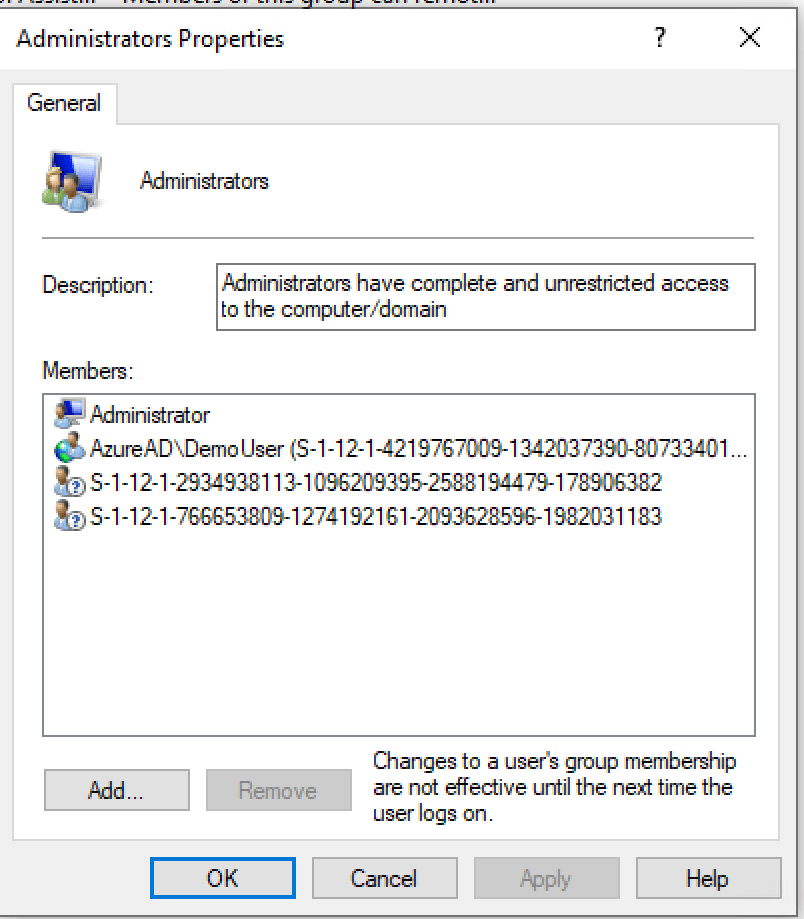The image size is (804, 919).
Task: Click the AzureAD\DemoUser globe icon
Action: tap(65, 449)
